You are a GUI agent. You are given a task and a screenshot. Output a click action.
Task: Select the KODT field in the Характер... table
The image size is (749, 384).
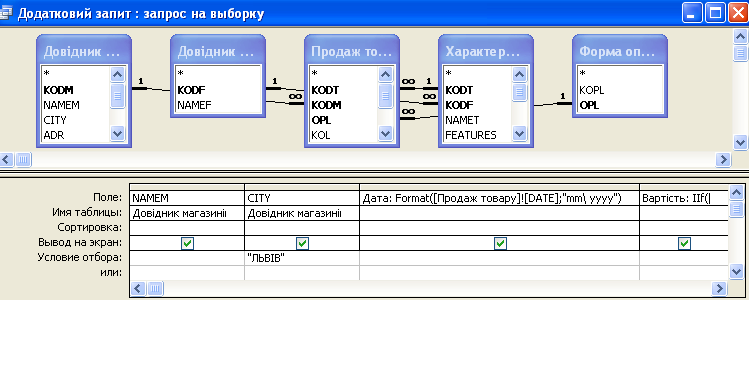point(459,90)
